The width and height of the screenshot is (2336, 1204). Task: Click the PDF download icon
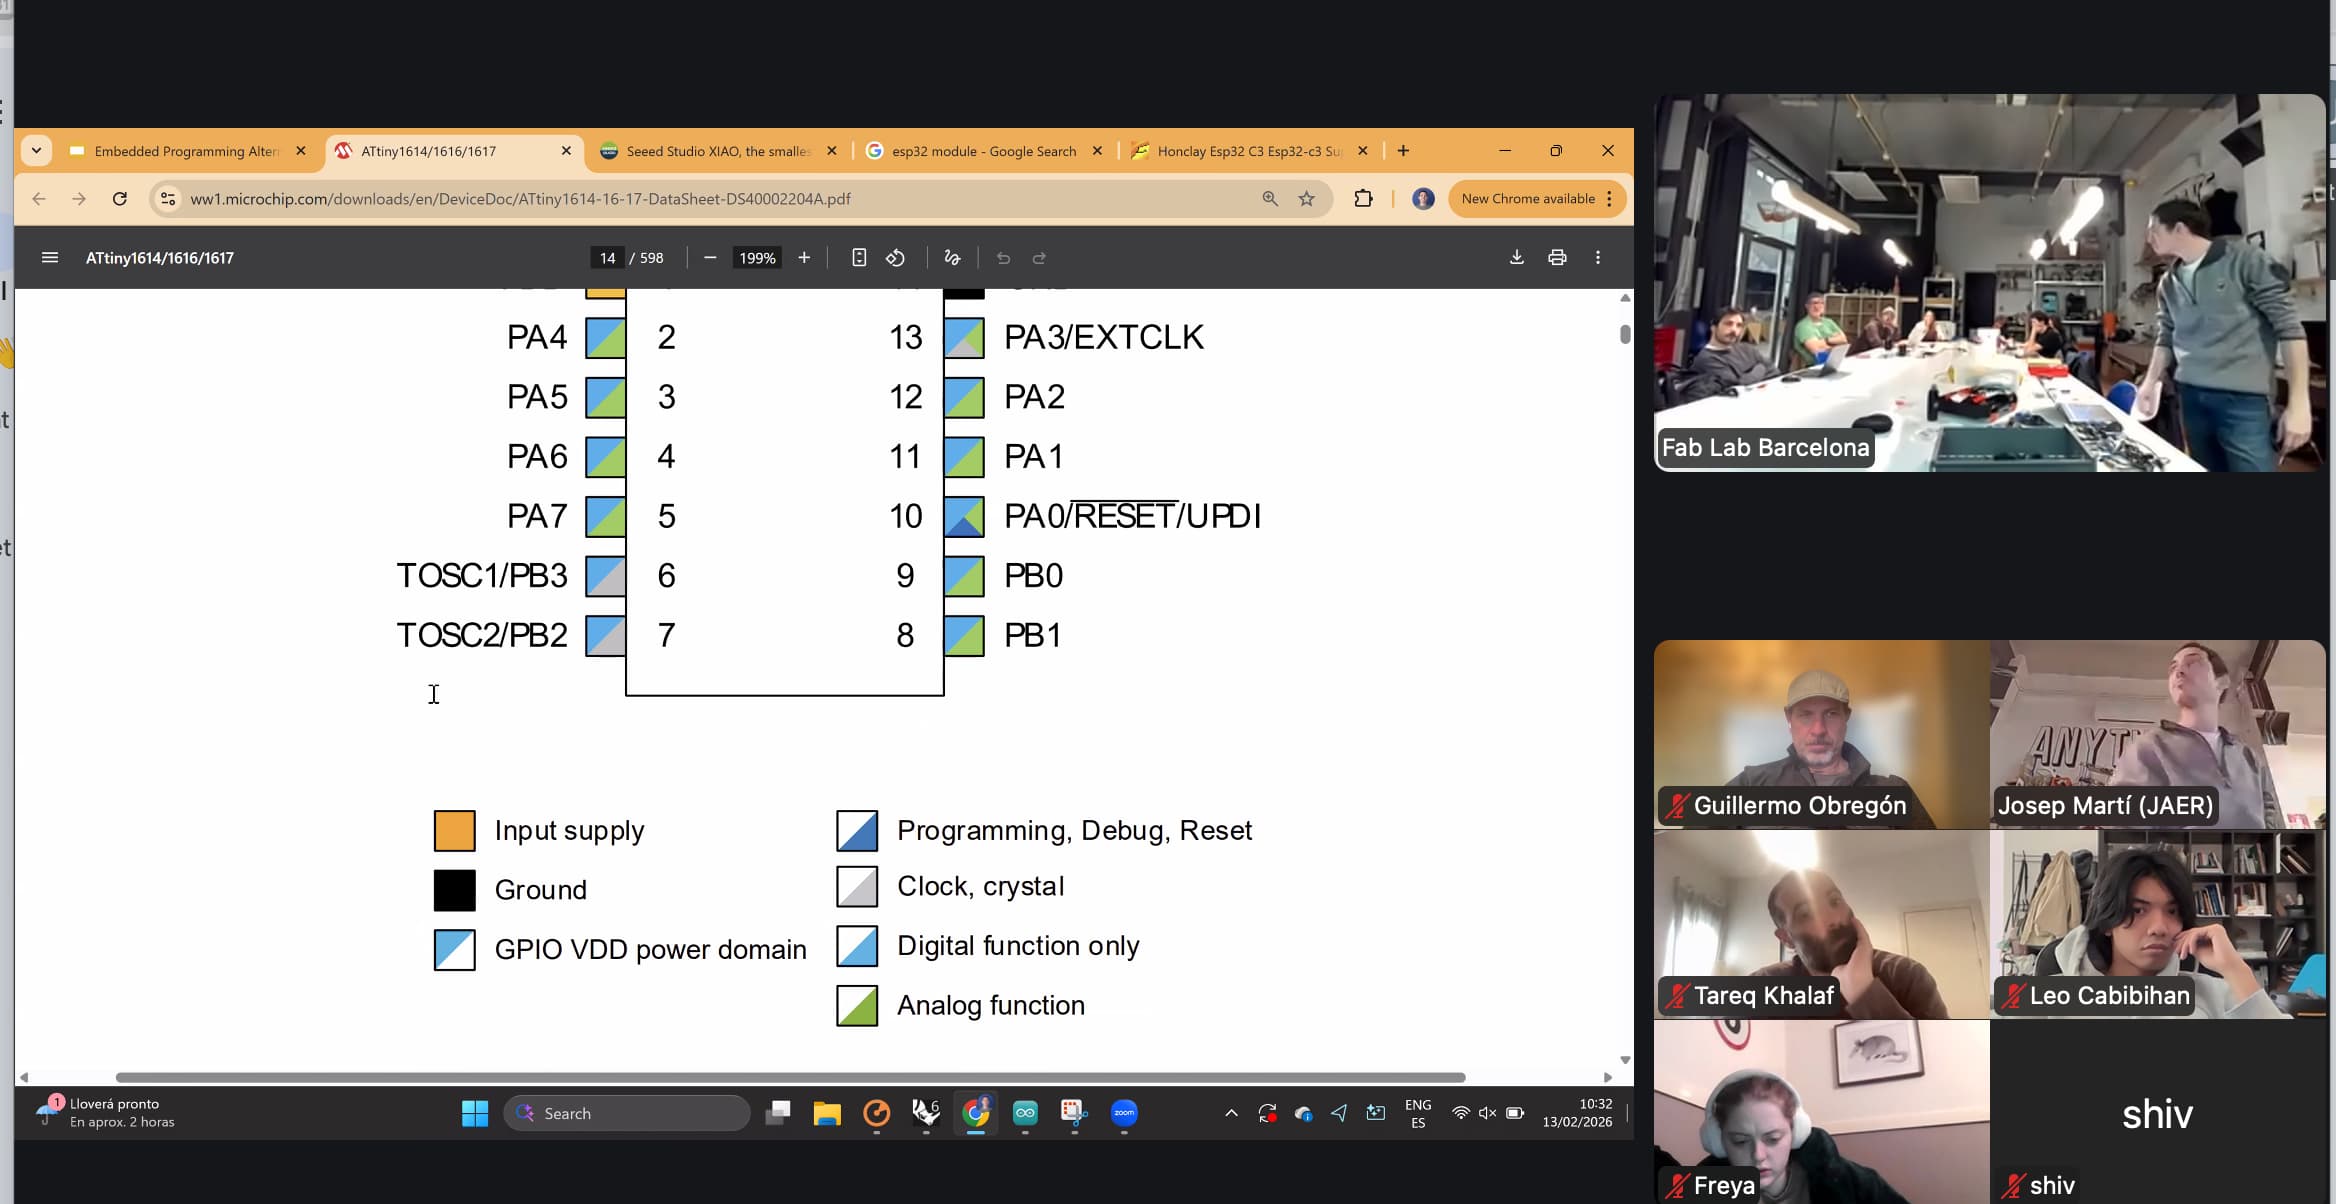[x=1516, y=258]
